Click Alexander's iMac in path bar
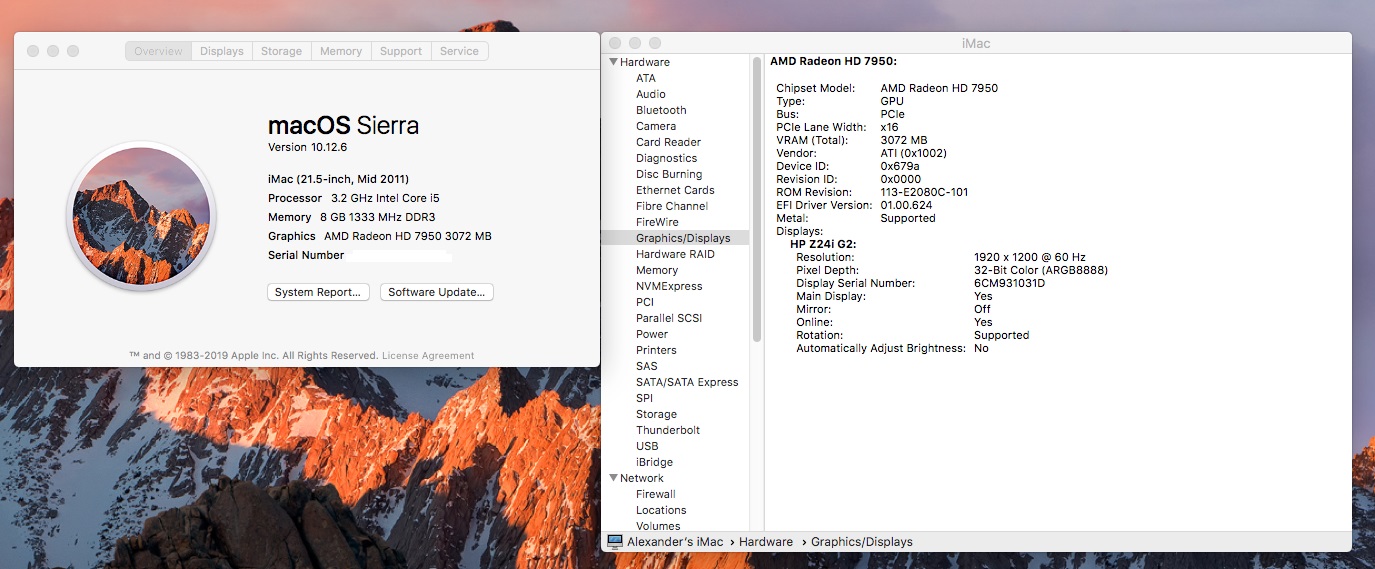The width and height of the screenshot is (1375, 569). pyautogui.click(x=676, y=542)
